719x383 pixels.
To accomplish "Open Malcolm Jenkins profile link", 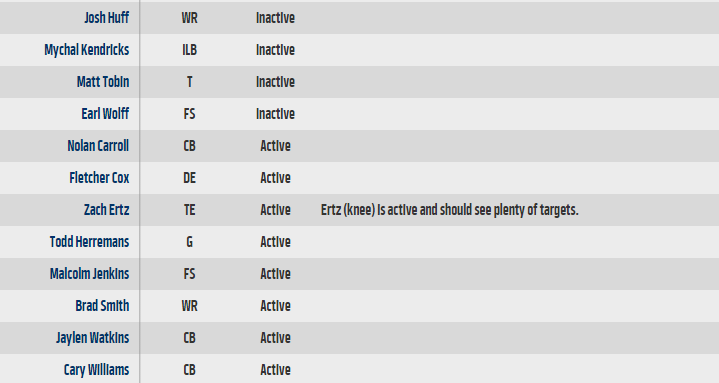I will [x=89, y=274].
